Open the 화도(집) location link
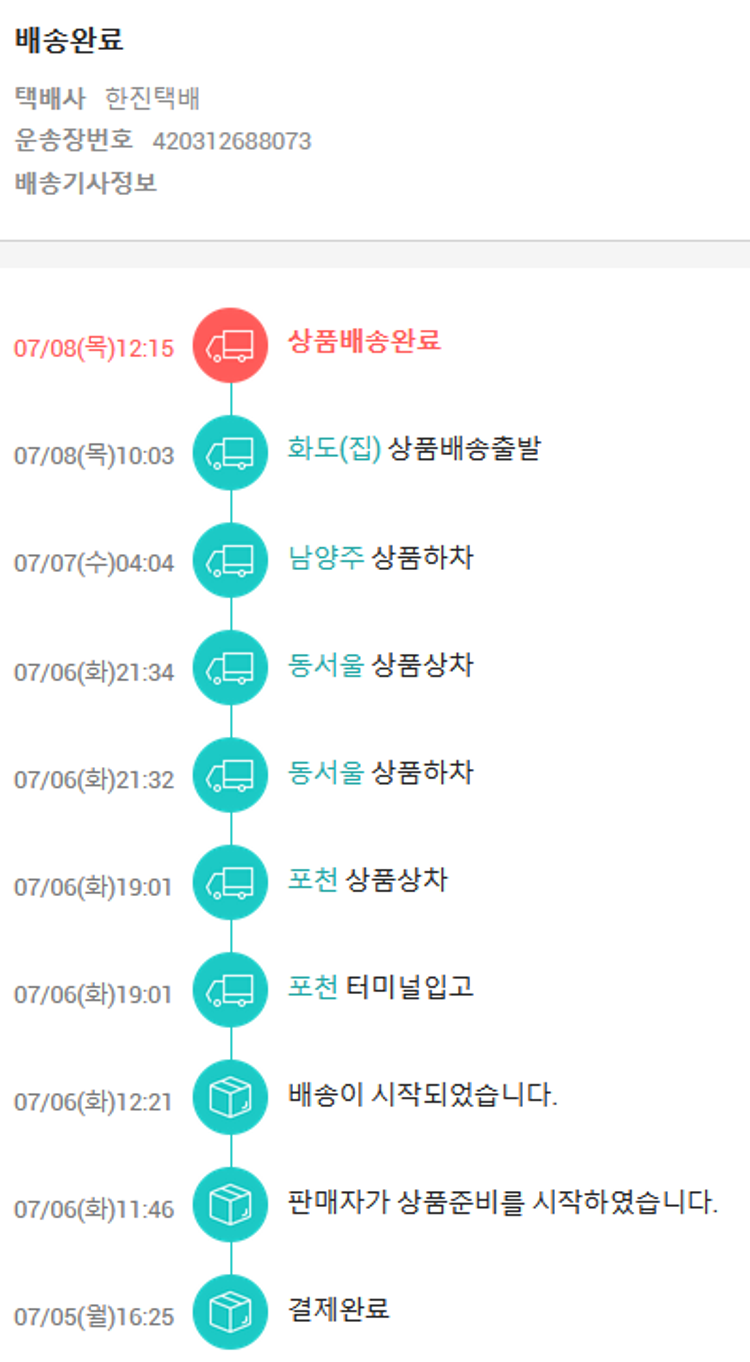 [x=335, y=449]
